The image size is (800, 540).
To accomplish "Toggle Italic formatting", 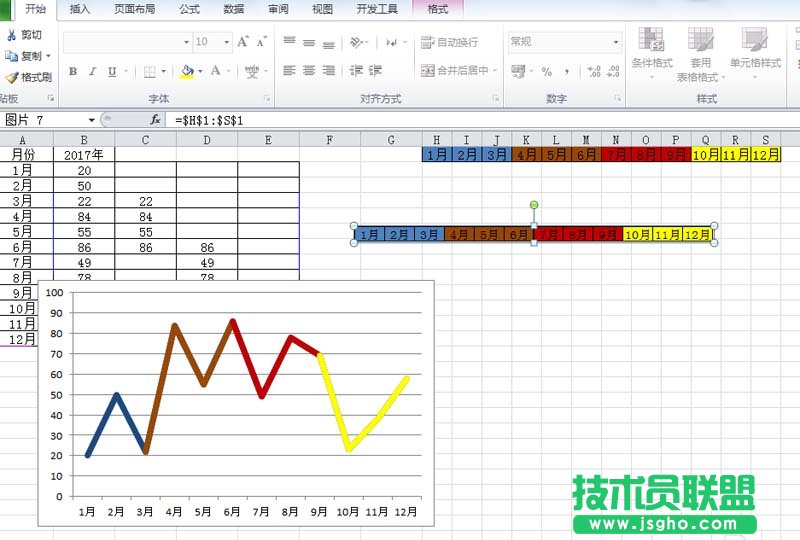I will point(92,71).
